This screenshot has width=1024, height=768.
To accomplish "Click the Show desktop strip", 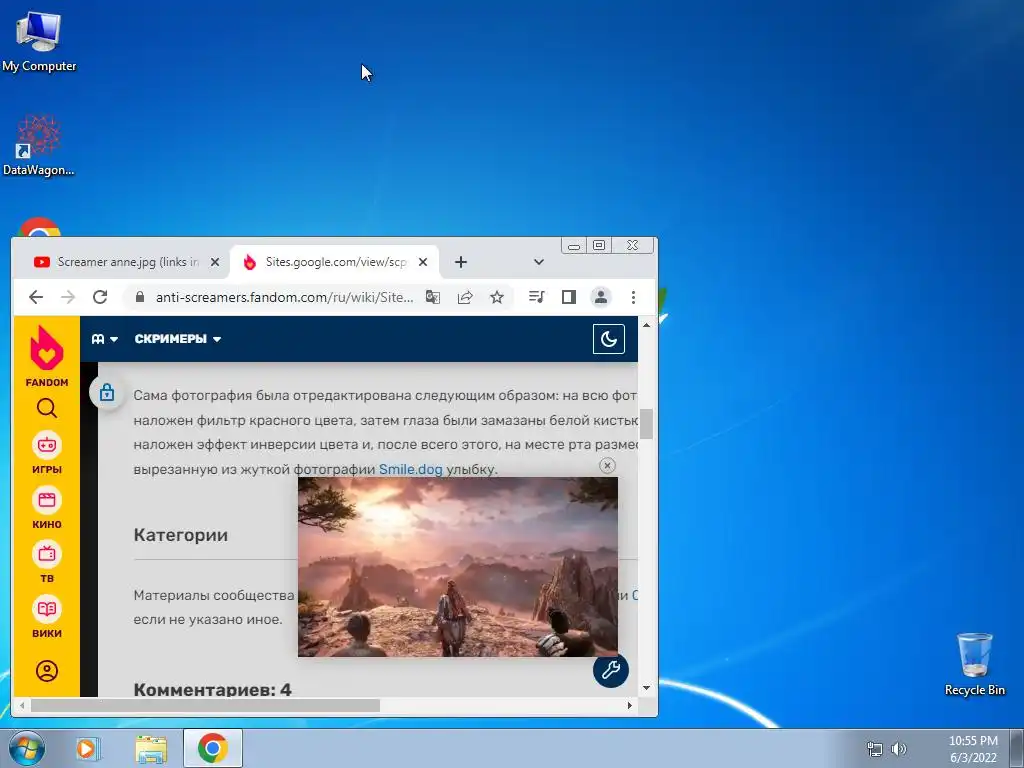I will tap(1016, 748).
